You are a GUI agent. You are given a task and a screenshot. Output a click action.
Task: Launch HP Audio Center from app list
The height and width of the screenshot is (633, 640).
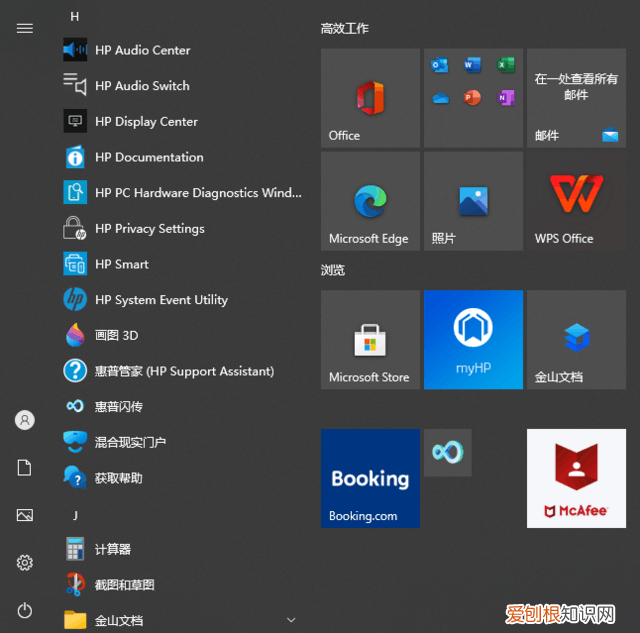[142, 50]
